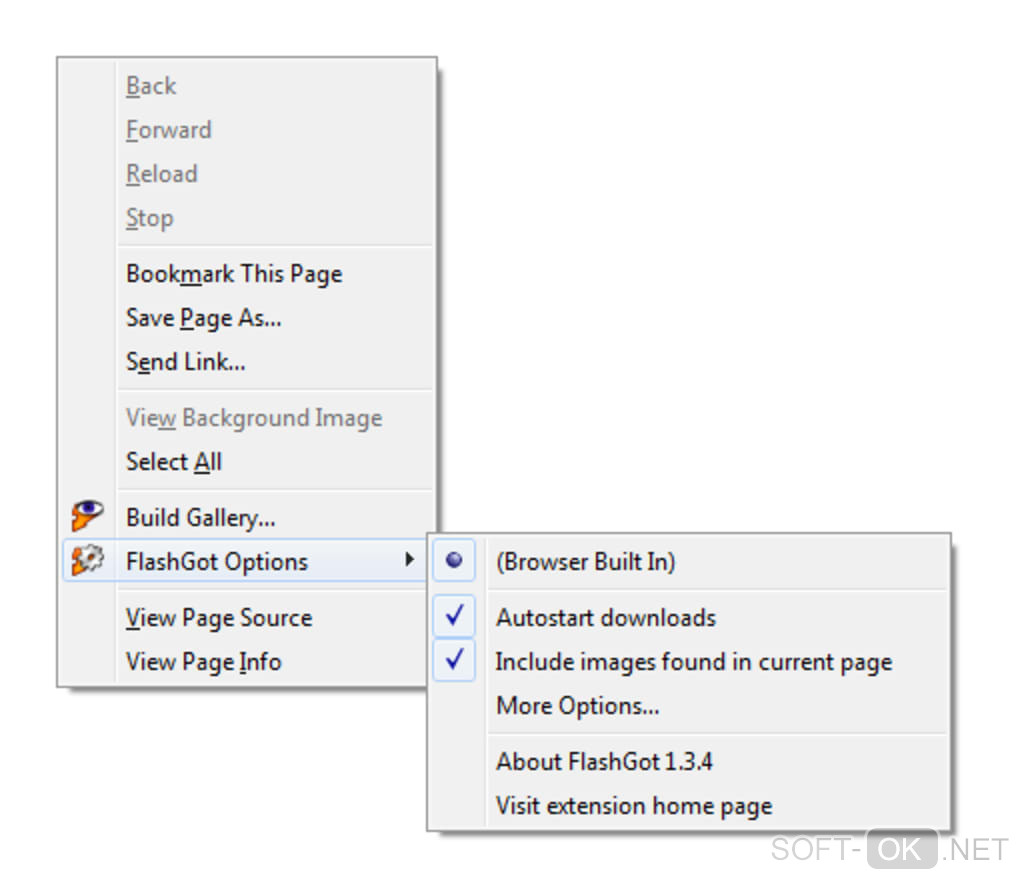Click About FlashGot 1.3.4
This screenshot has width=1020, height=874.
coord(604,762)
